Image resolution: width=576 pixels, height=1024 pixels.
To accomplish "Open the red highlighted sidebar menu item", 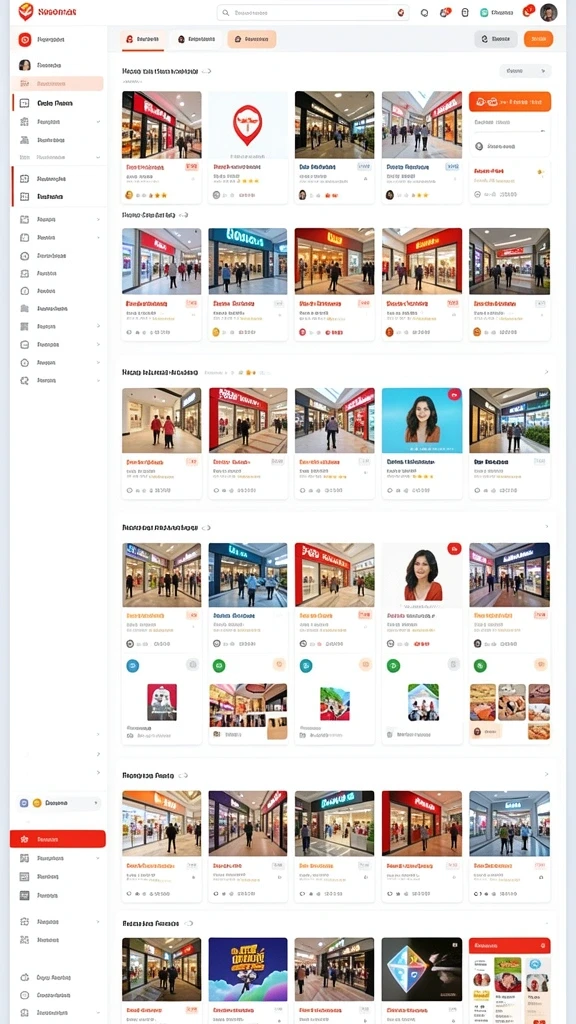I will (57, 839).
